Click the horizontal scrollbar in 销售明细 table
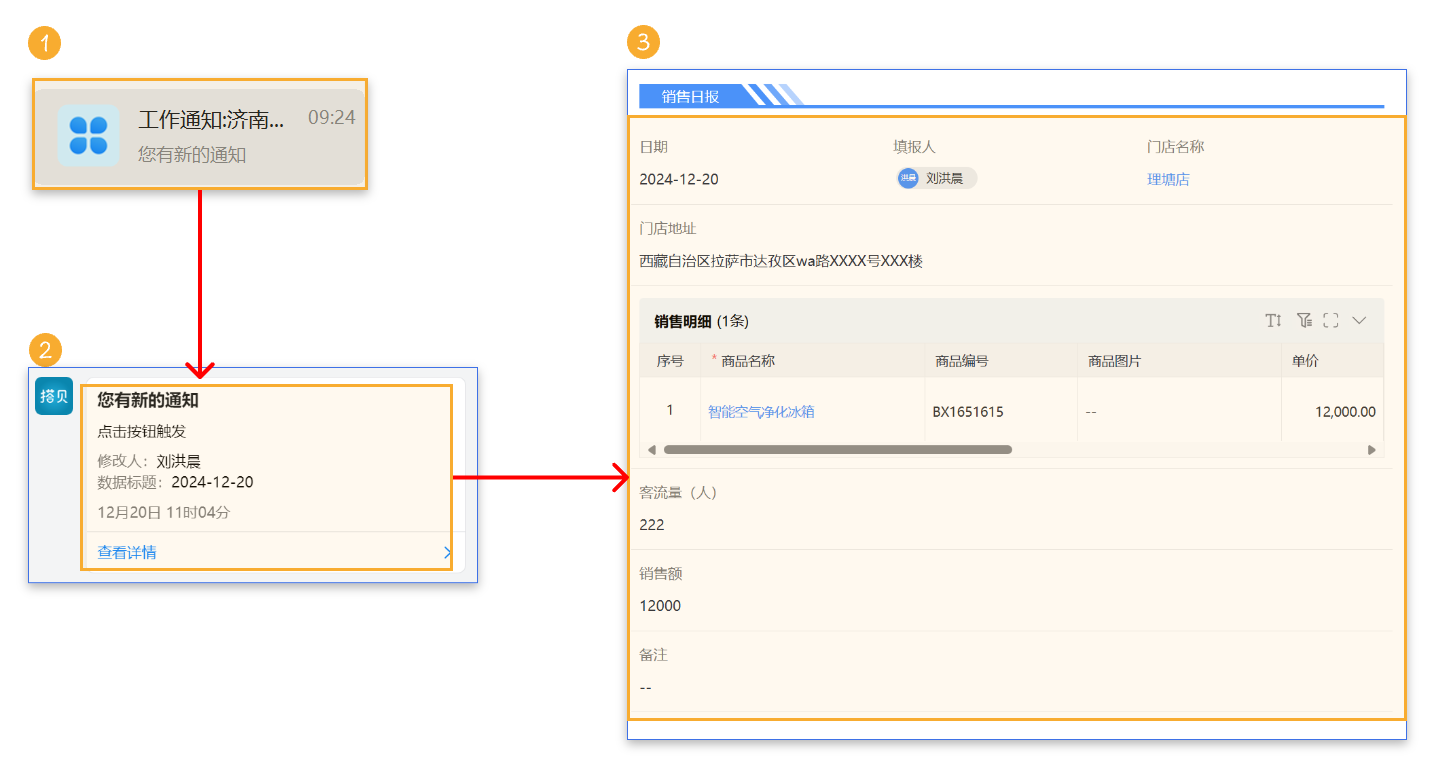Image resolution: width=1435 pixels, height=771 pixels. [x=837, y=450]
